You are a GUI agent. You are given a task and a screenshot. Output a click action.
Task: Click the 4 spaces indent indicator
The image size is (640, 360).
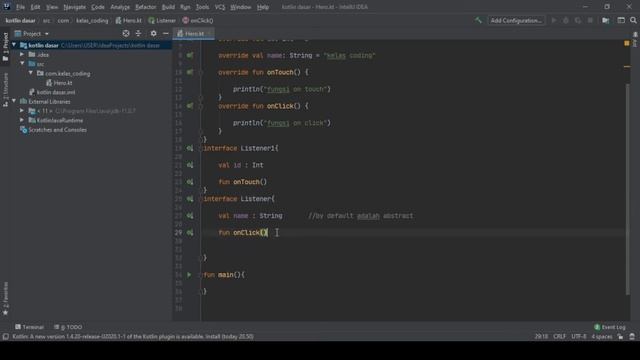pyautogui.click(x=602, y=337)
